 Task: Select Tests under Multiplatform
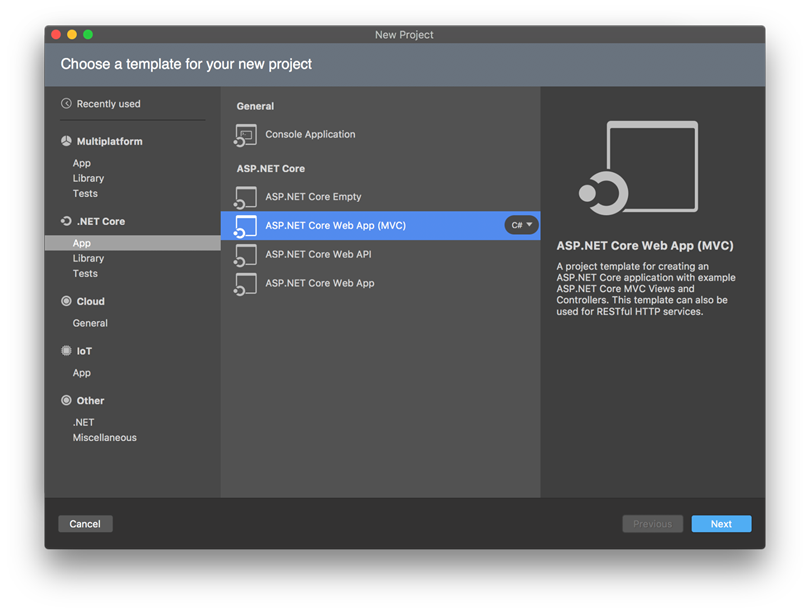pos(85,194)
